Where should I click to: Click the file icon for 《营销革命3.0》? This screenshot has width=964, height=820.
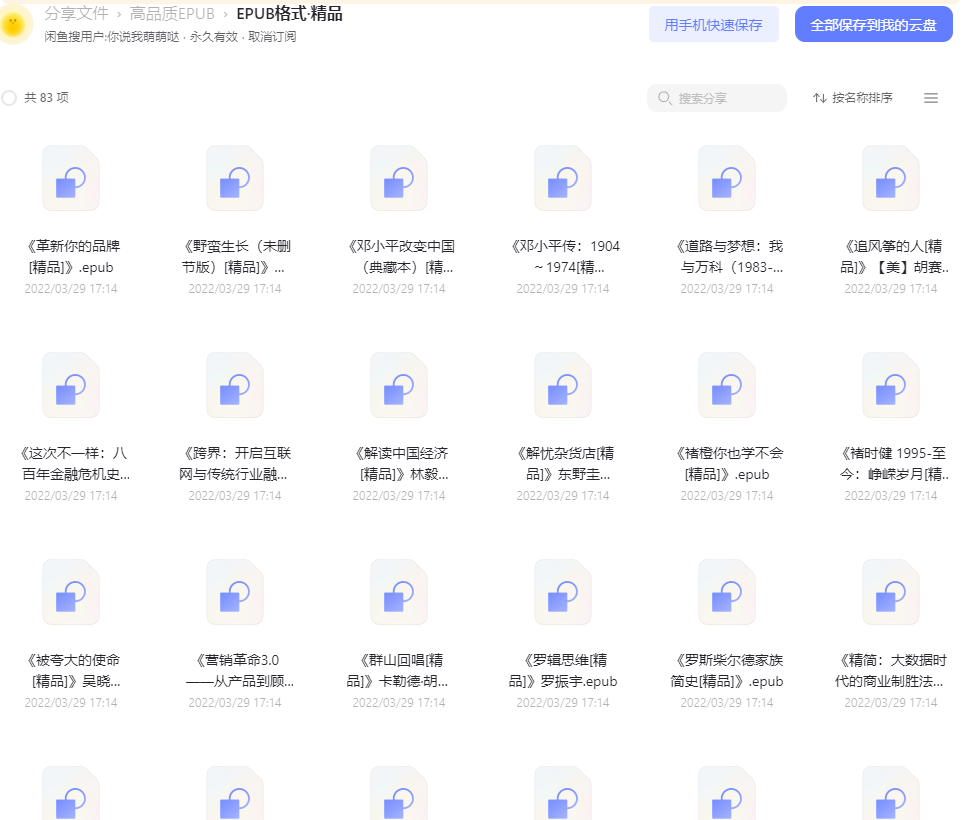pos(235,593)
